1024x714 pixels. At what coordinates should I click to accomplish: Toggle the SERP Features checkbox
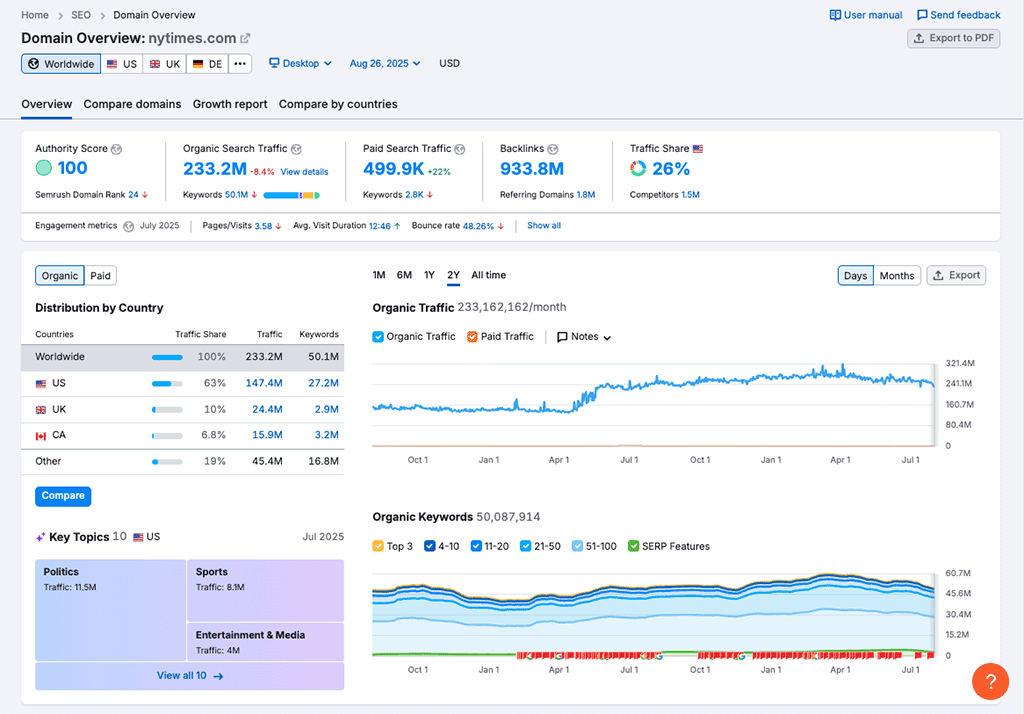[x=633, y=546]
